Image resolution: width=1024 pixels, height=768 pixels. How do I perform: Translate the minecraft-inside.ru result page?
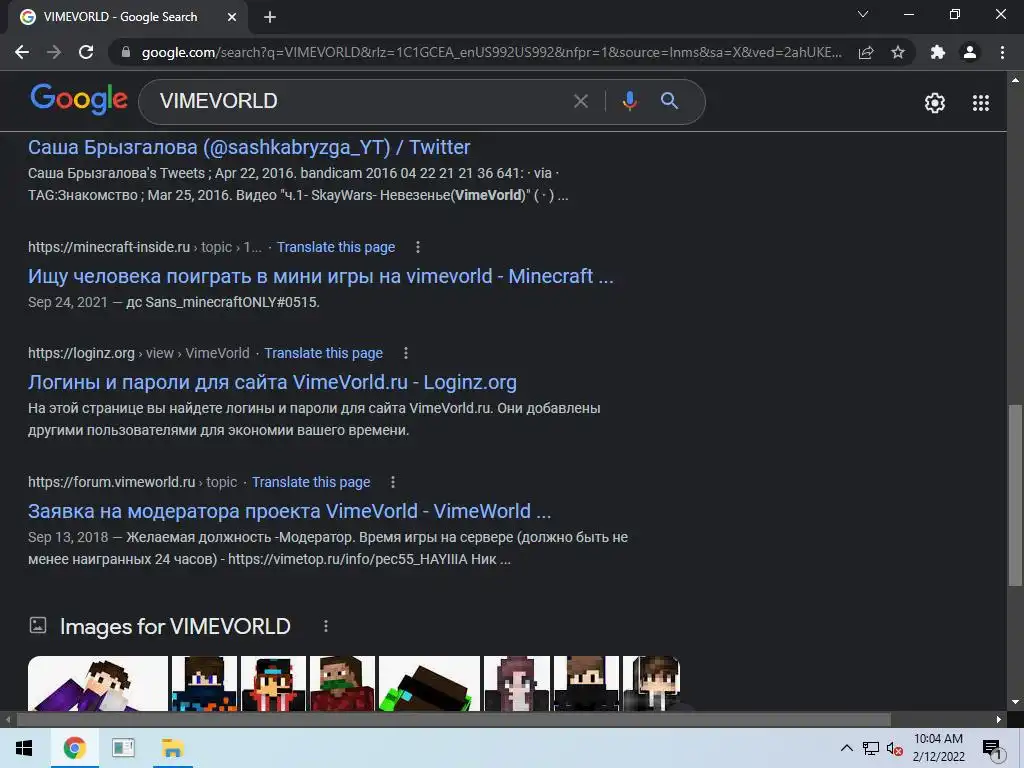click(x=336, y=247)
